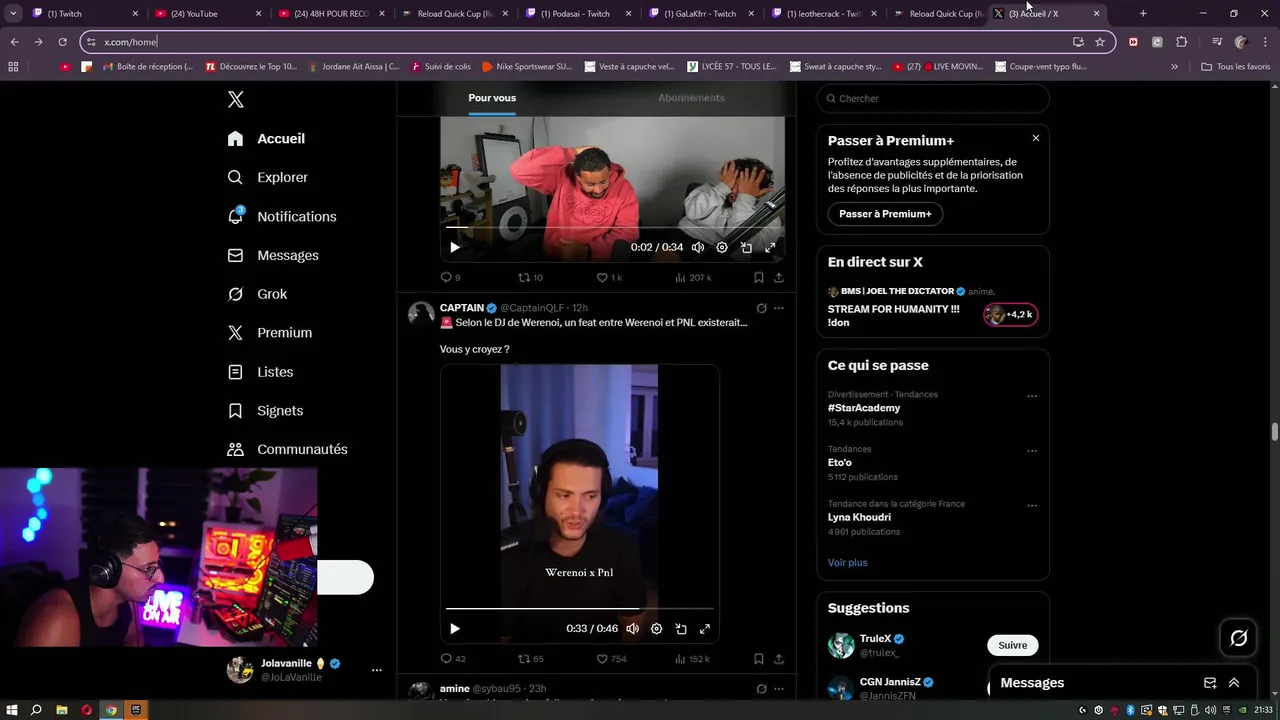
Task: View stats for the 207 k views post
Action: point(693,277)
